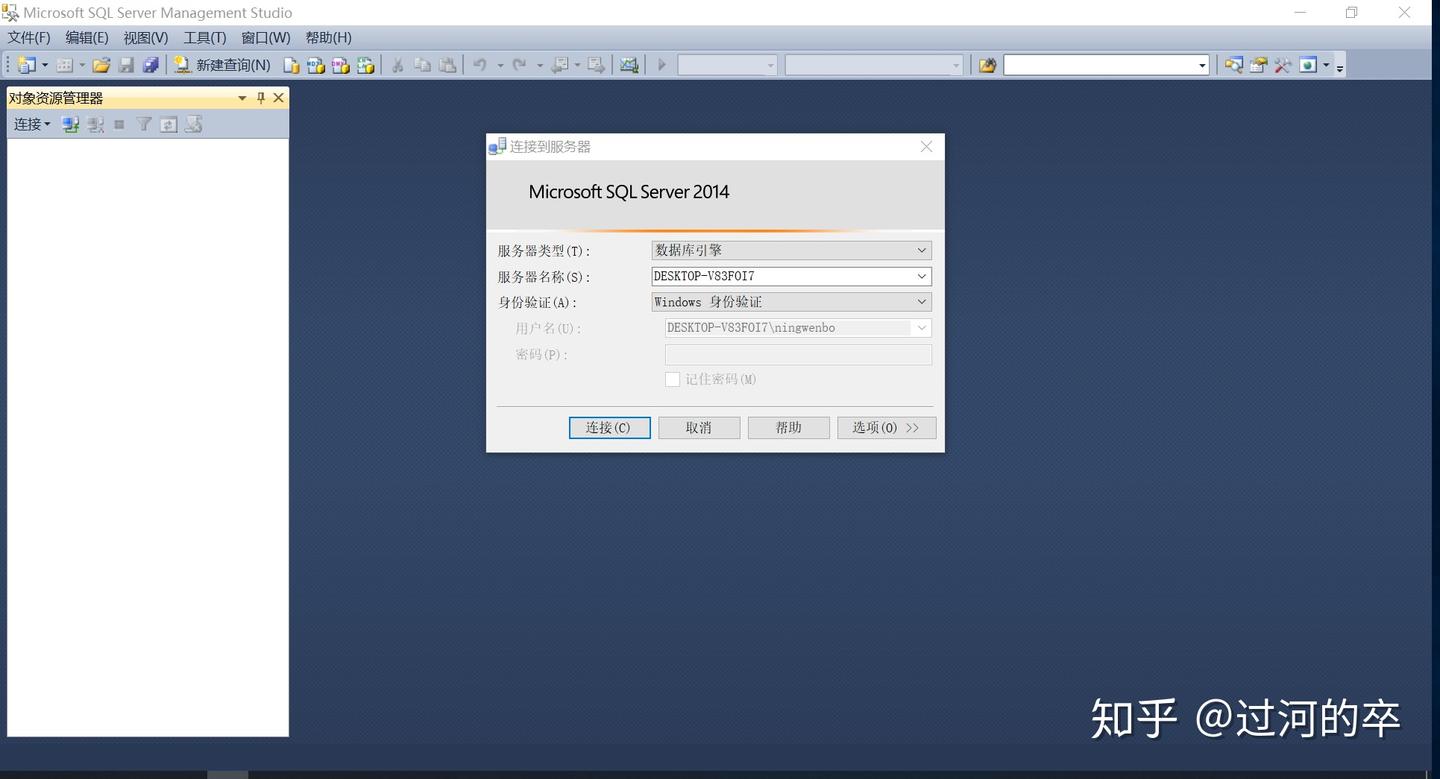This screenshot has height=779, width=1440.
Task: Open the 编辑(E) menu
Action: [87, 37]
